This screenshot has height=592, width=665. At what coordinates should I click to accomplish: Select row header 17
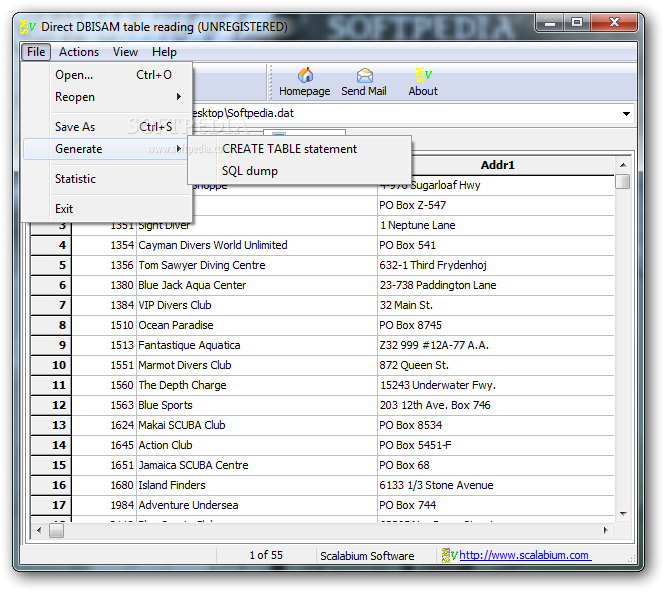tap(51, 505)
